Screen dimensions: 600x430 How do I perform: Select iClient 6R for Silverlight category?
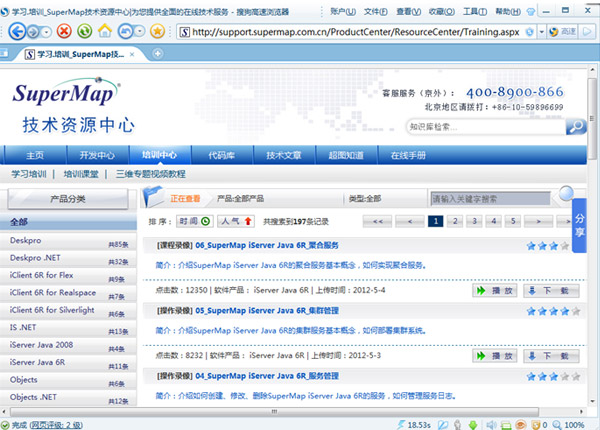(x=68, y=311)
